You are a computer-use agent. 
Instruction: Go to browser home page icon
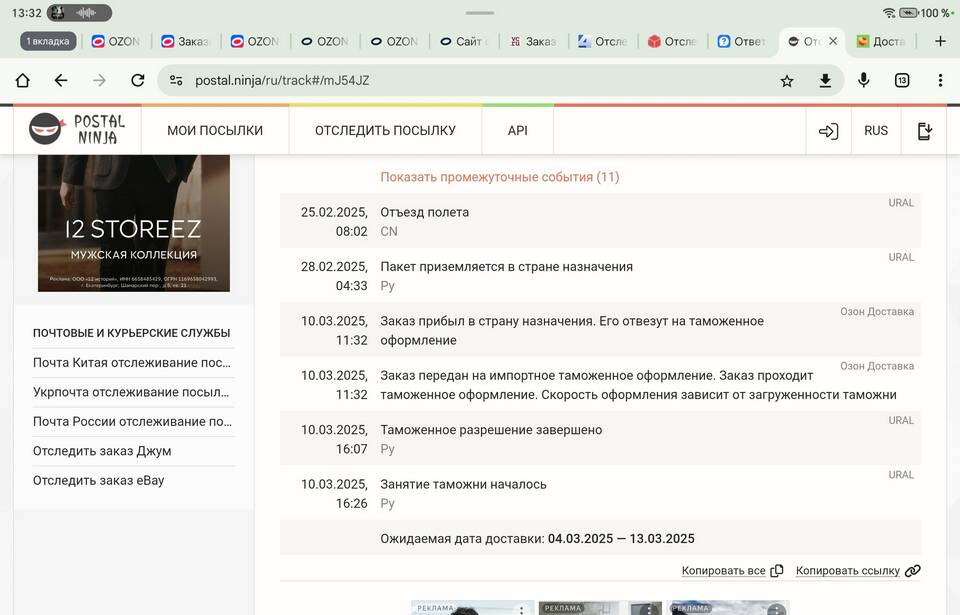(x=23, y=80)
